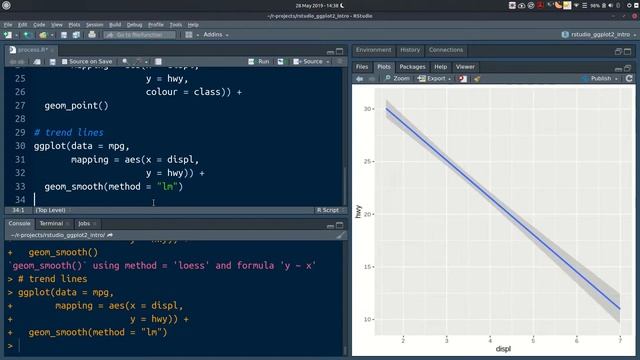The image size is (640, 360).
Task: Open workspace panes layout icon
Action: click(x=189, y=35)
